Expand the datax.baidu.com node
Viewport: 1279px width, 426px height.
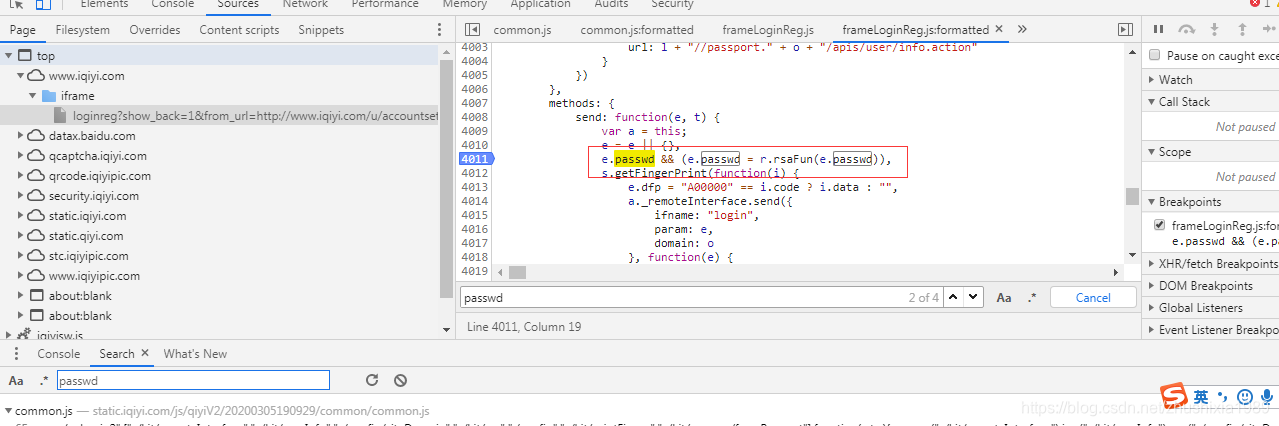(x=22, y=136)
